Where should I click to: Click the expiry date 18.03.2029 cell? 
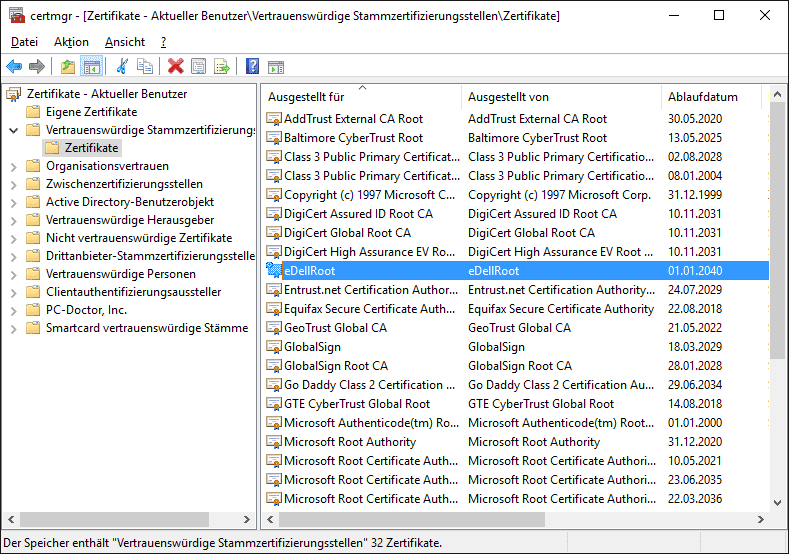pos(695,347)
